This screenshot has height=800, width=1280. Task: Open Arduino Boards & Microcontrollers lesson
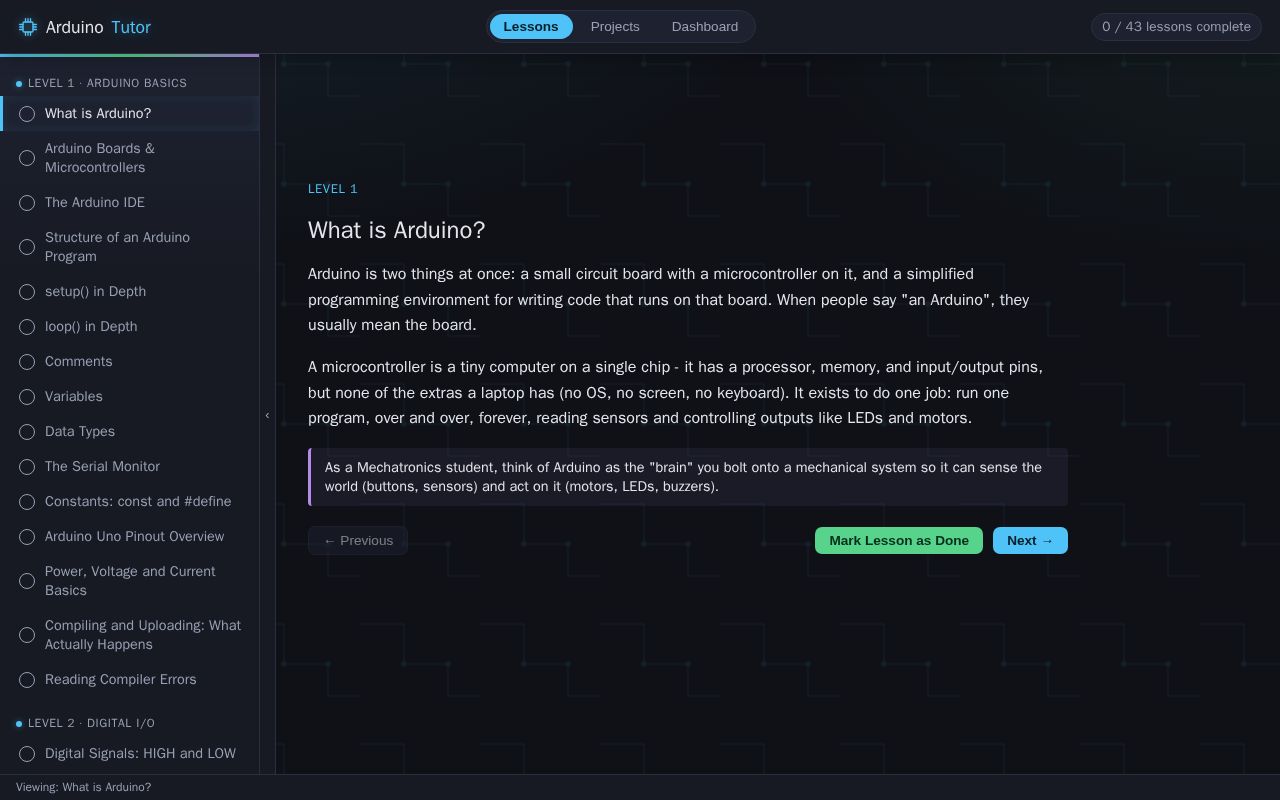[x=130, y=158]
